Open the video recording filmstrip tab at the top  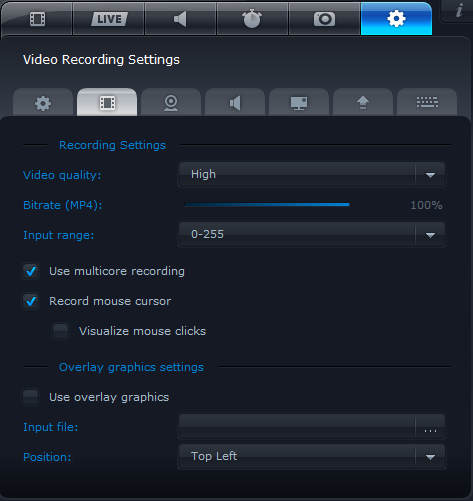37,19
